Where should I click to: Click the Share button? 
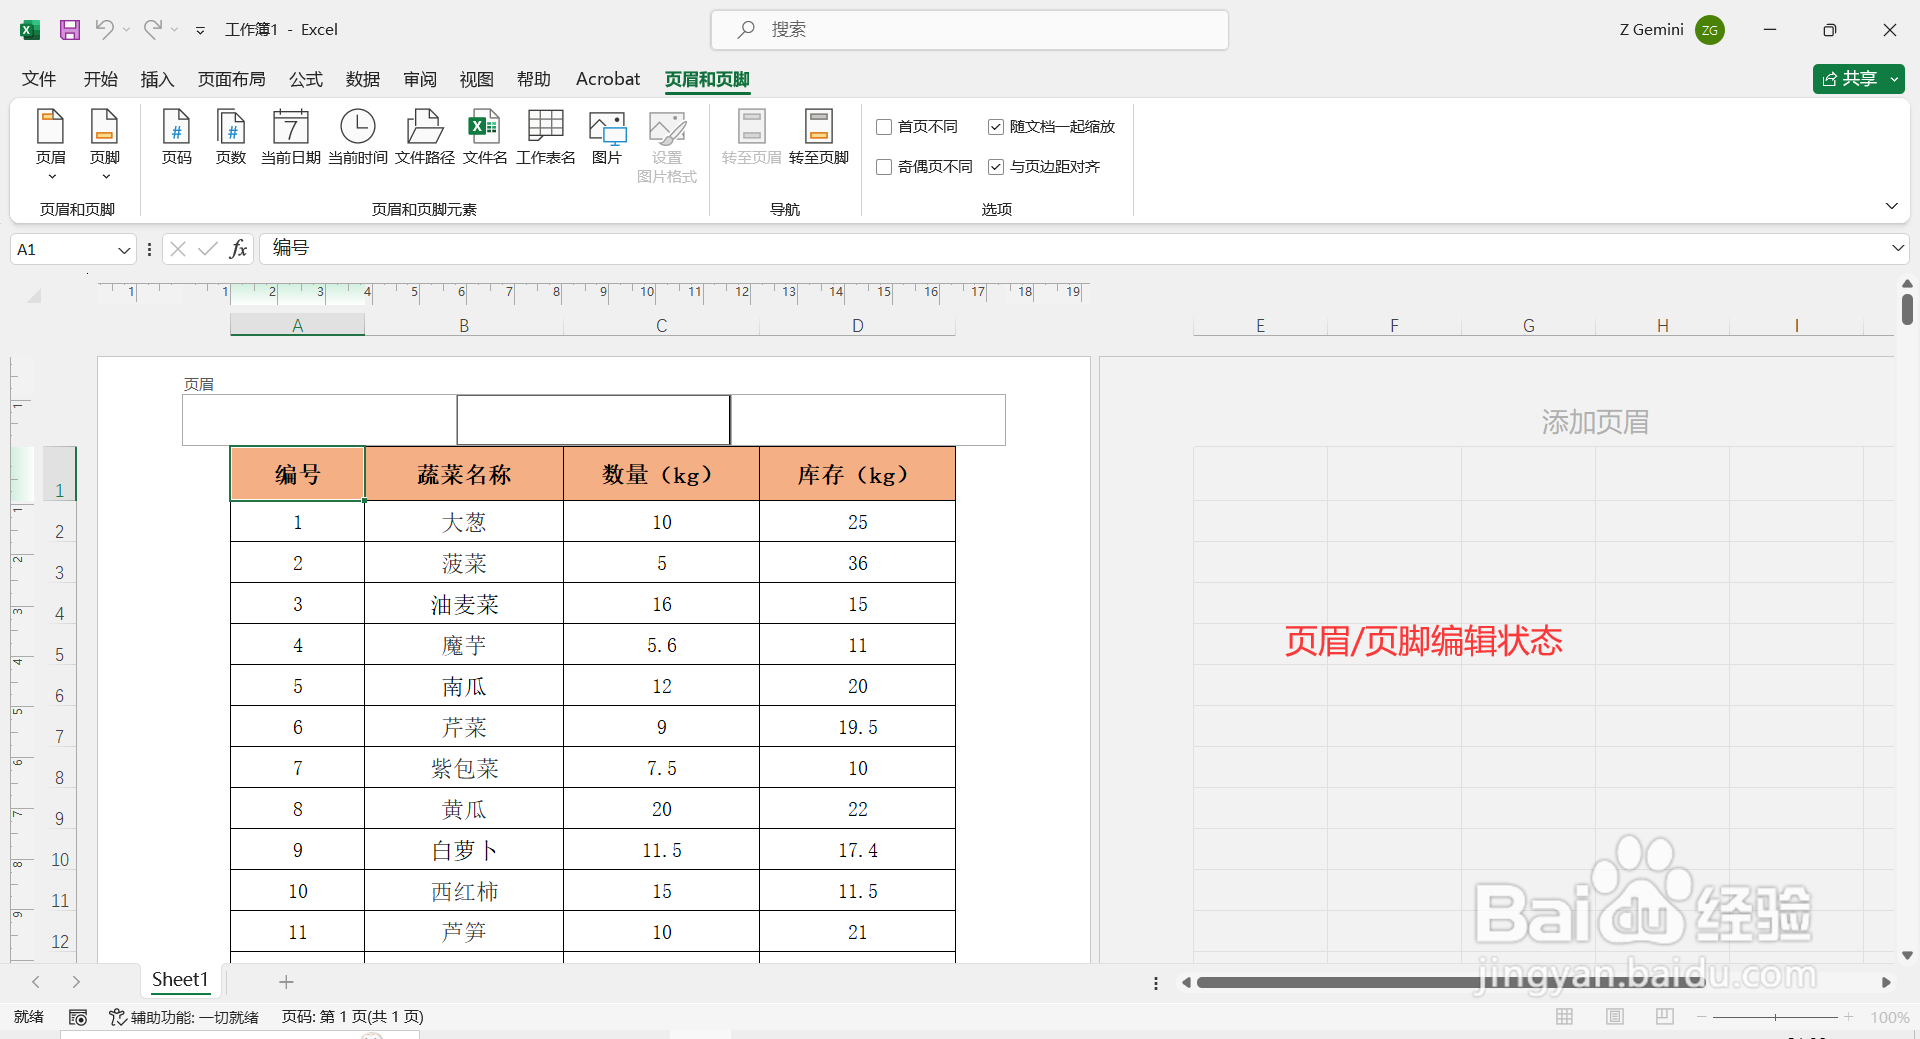click(x=1850, y=79)
